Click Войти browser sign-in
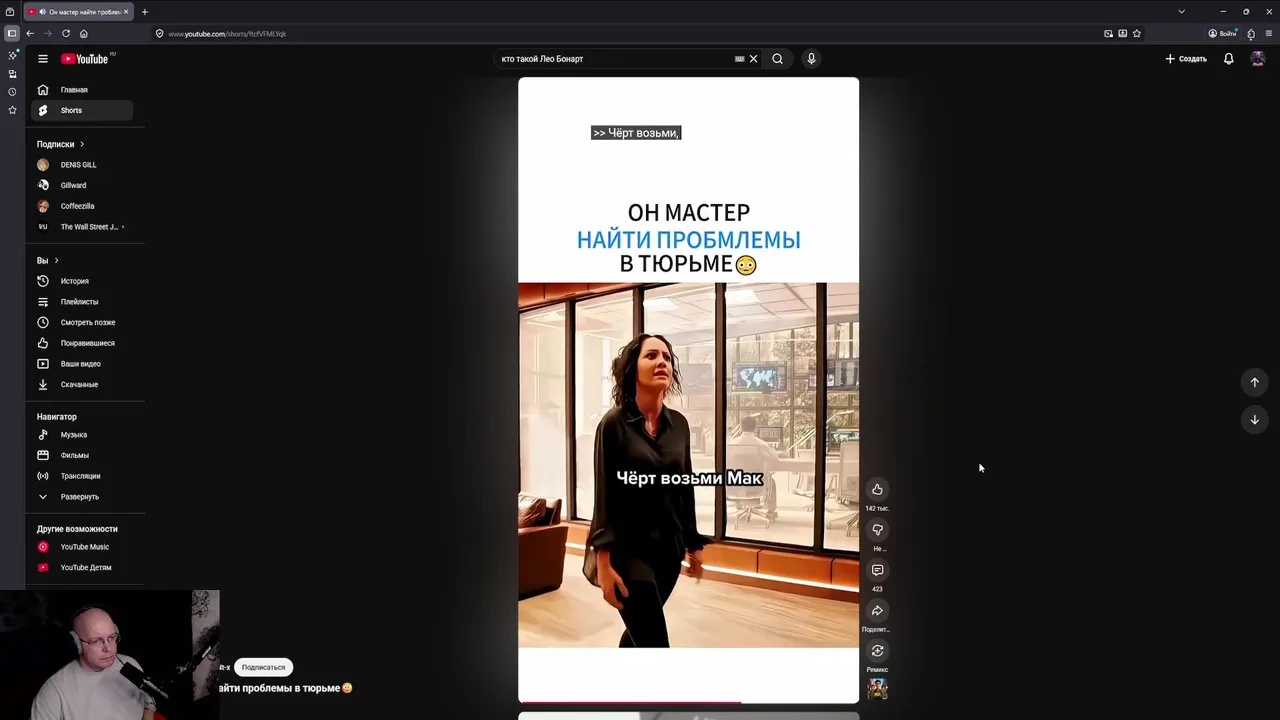 click(1222, 33)
